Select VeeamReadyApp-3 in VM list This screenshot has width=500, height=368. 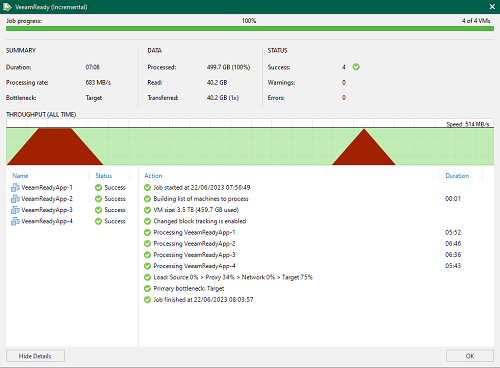(47, 210)
